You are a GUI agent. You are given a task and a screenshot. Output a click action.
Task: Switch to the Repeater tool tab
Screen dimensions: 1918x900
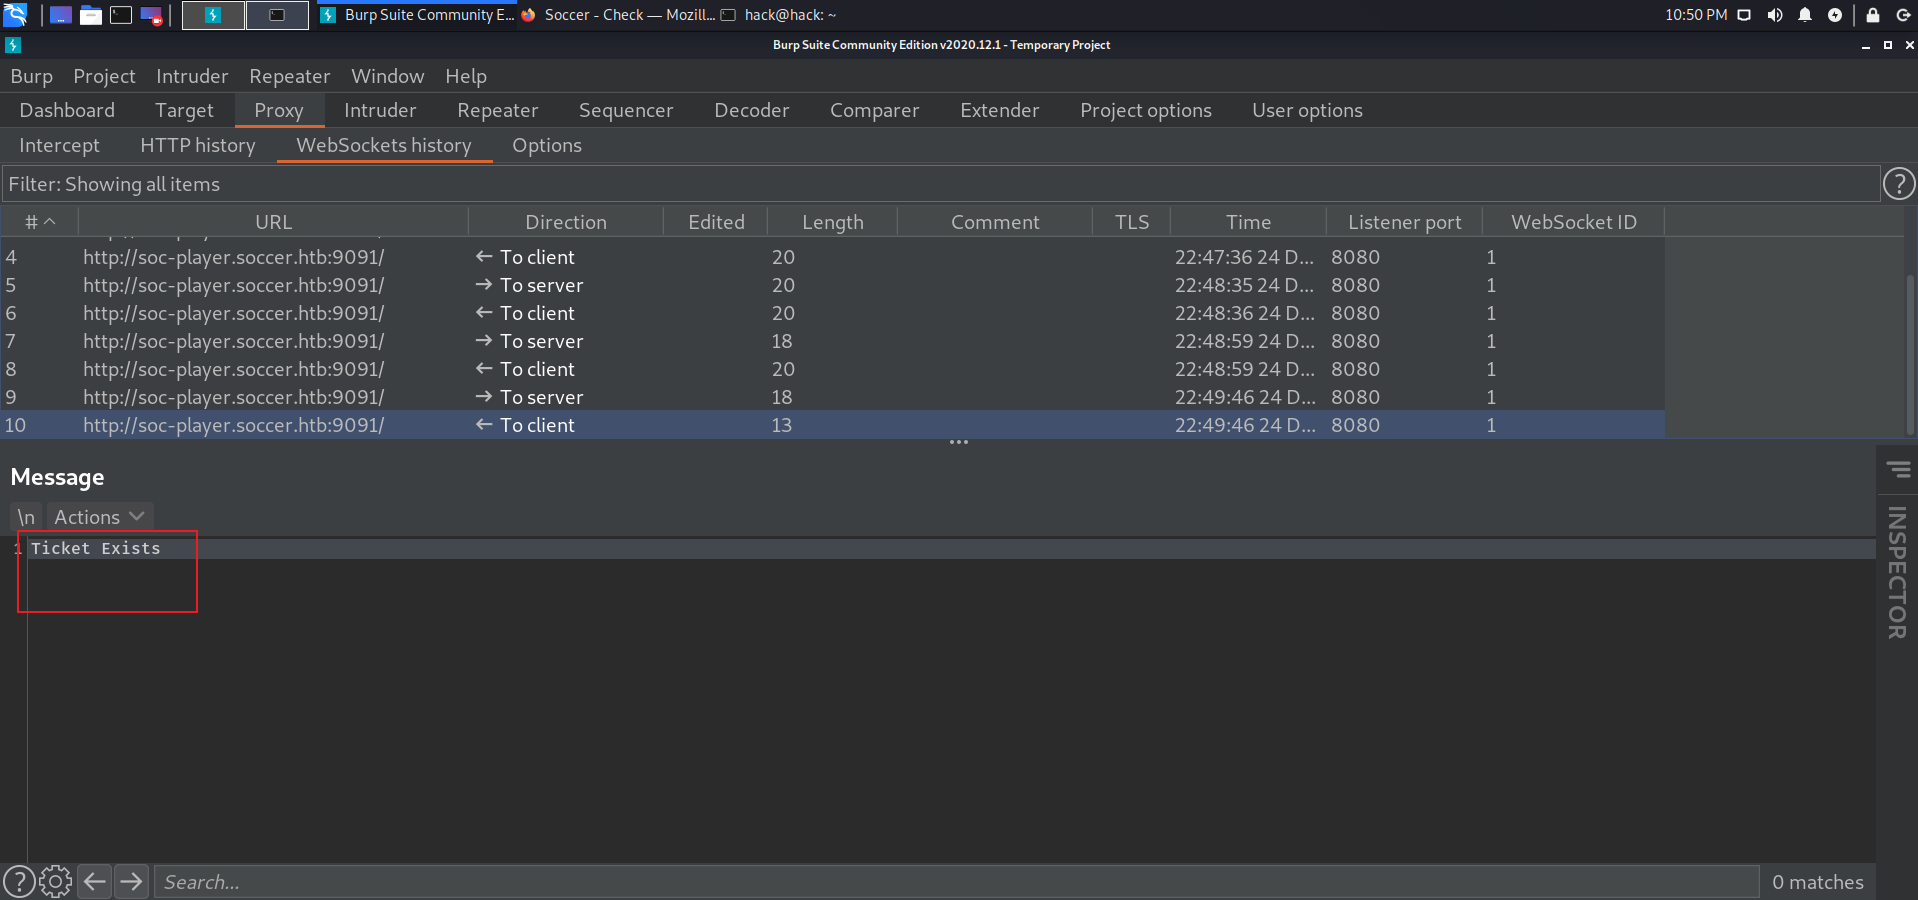[x=498, y=110]
